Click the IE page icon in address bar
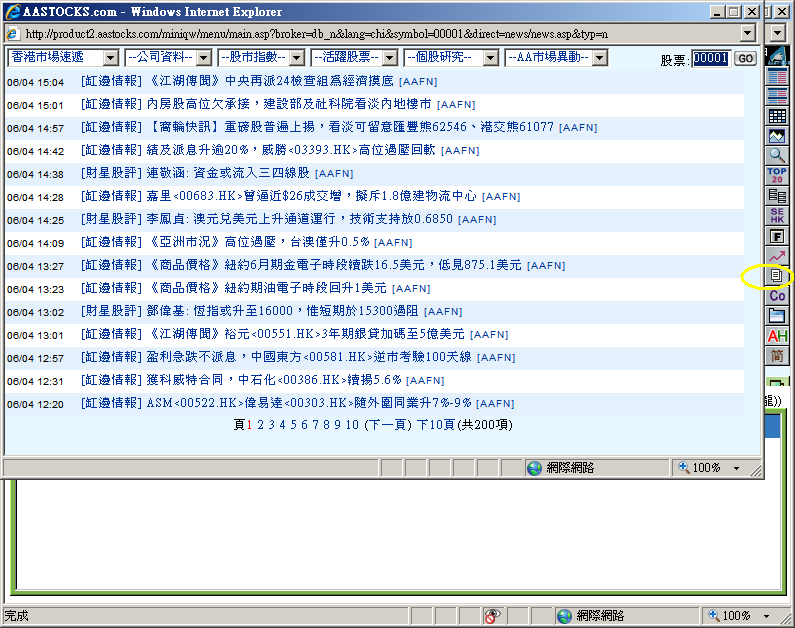Viewport: 795px width, 628px height. [12, 34]
